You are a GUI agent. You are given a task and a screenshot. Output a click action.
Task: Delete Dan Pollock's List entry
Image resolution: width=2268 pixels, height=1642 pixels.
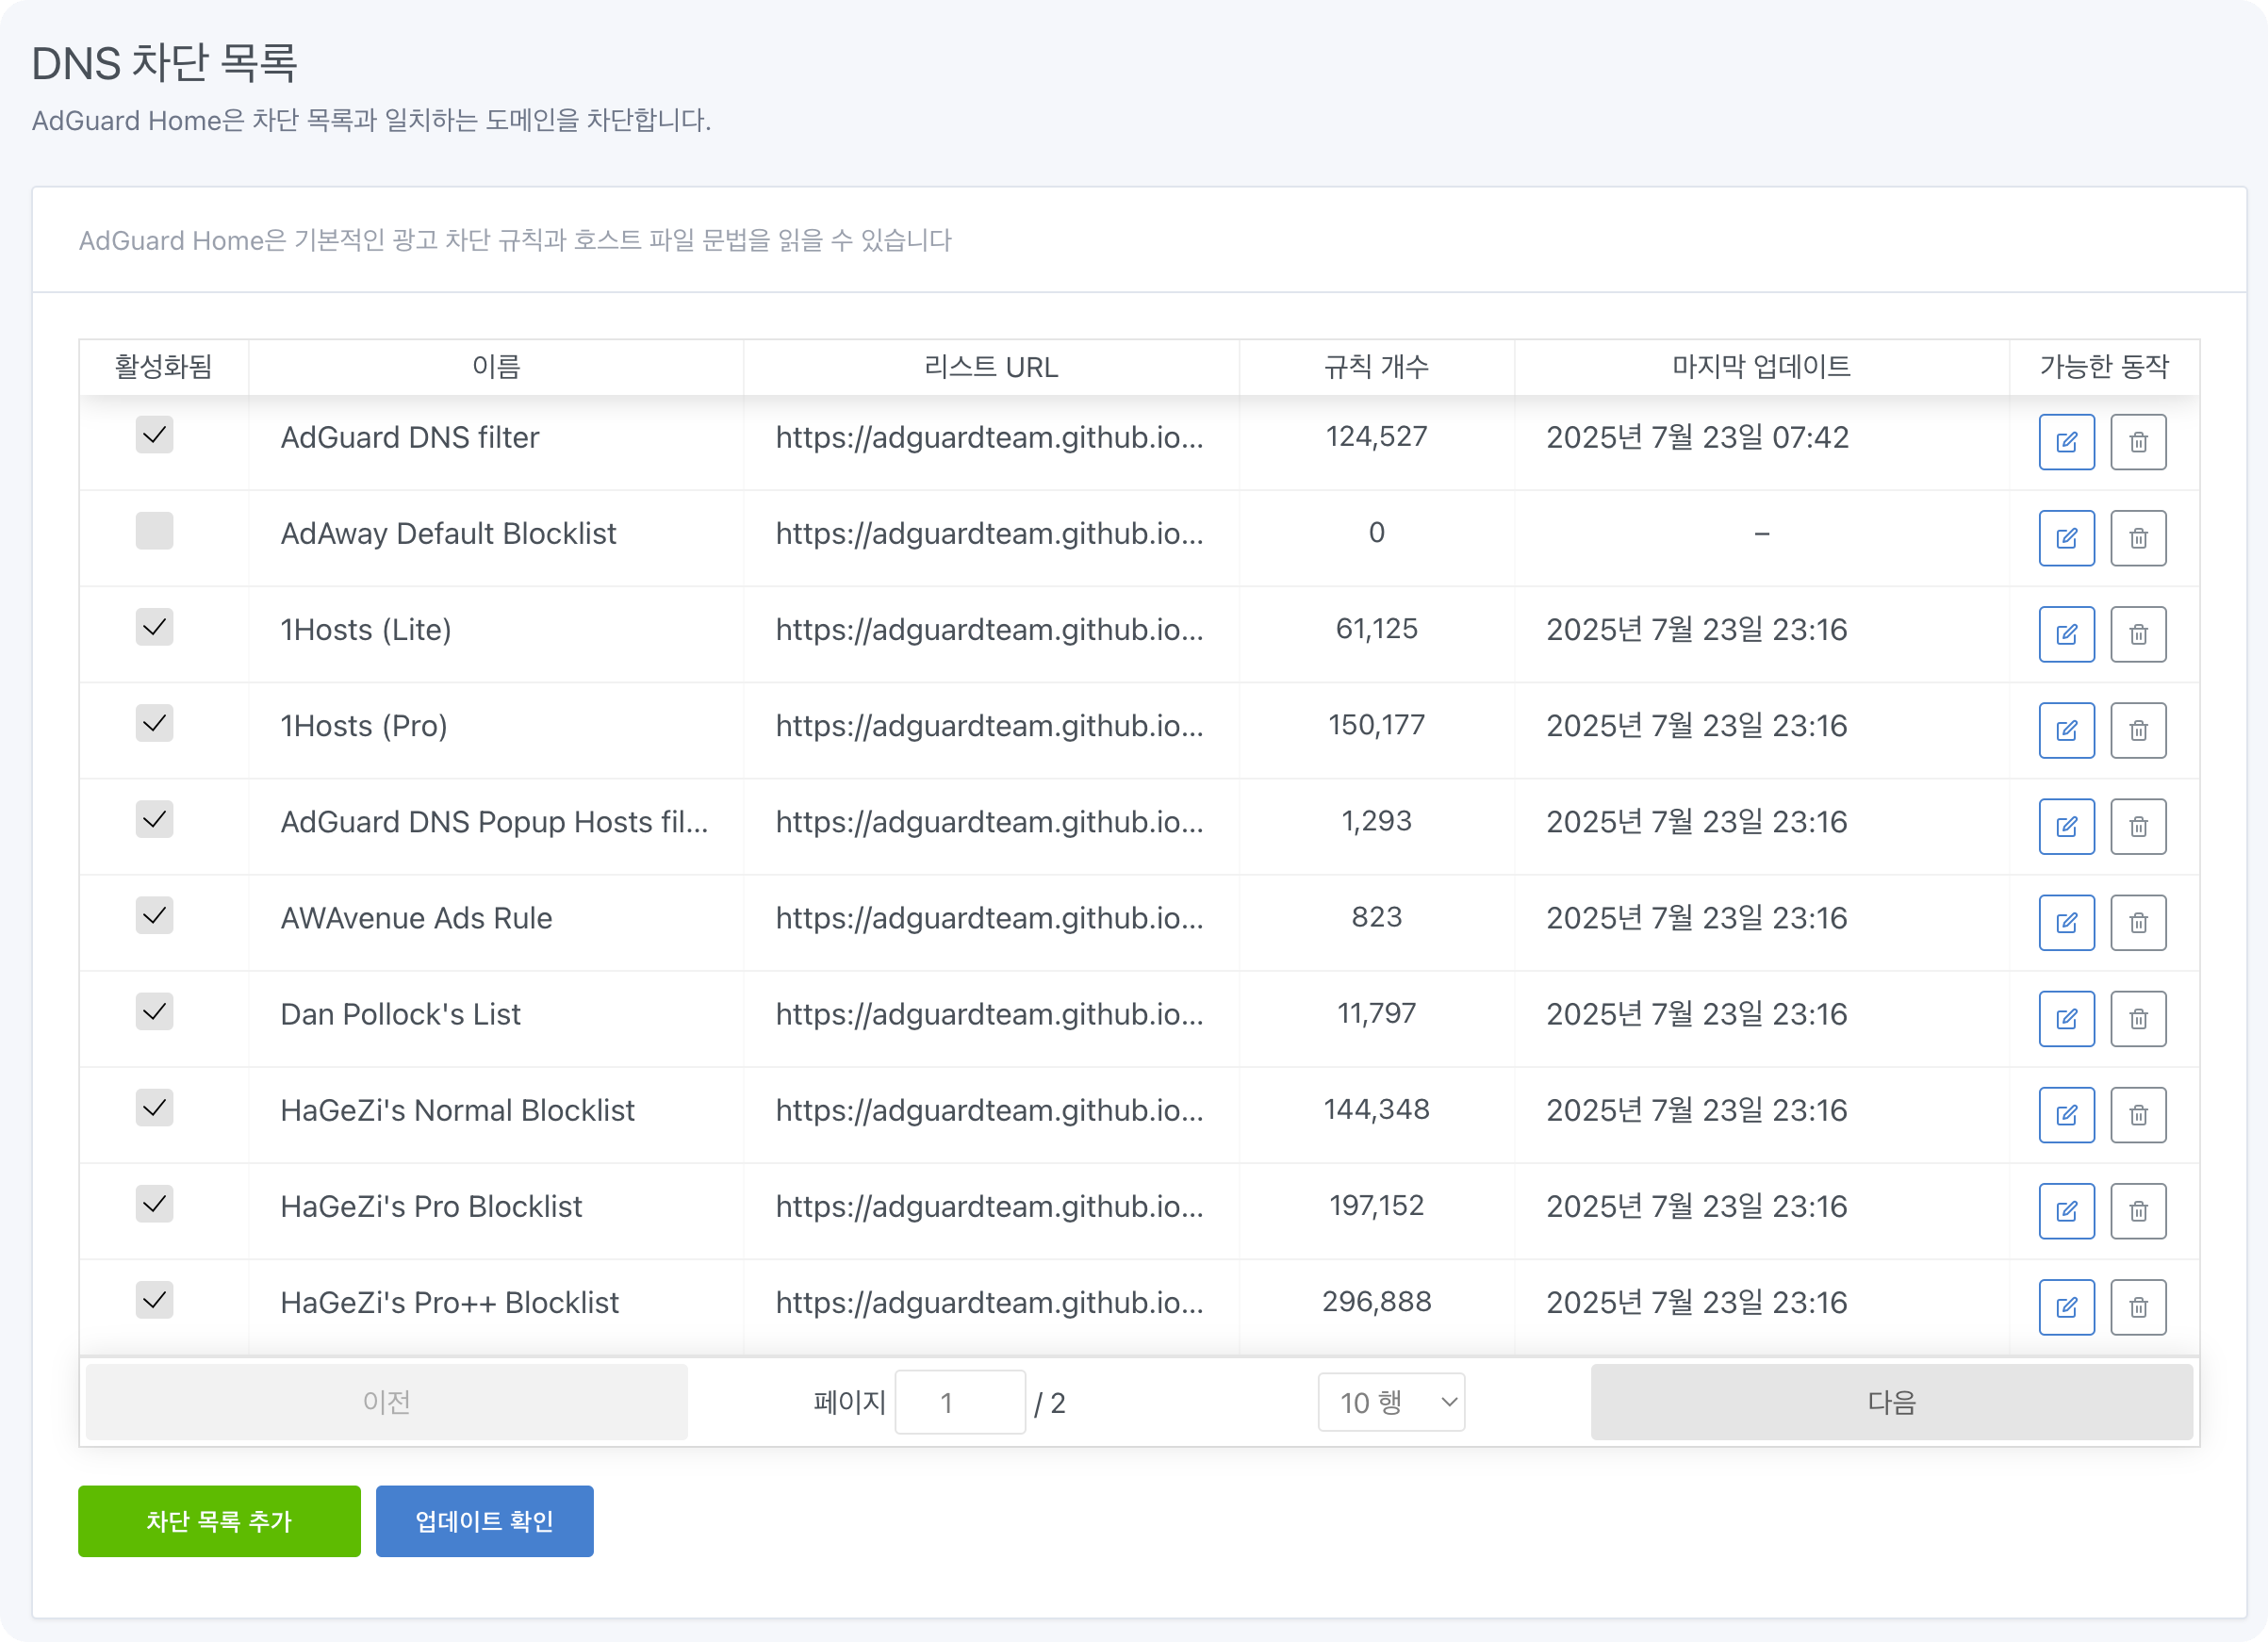tap(2137, 1018)
